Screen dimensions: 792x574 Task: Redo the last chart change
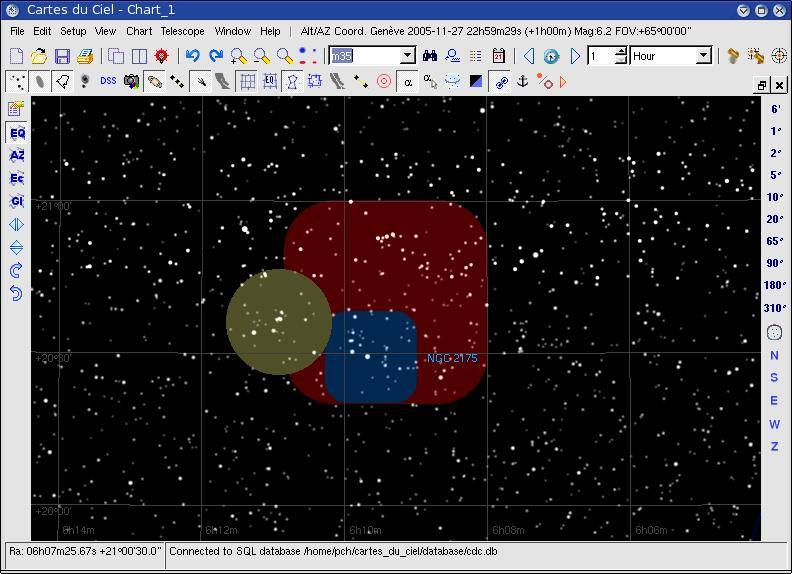(216, 56)
